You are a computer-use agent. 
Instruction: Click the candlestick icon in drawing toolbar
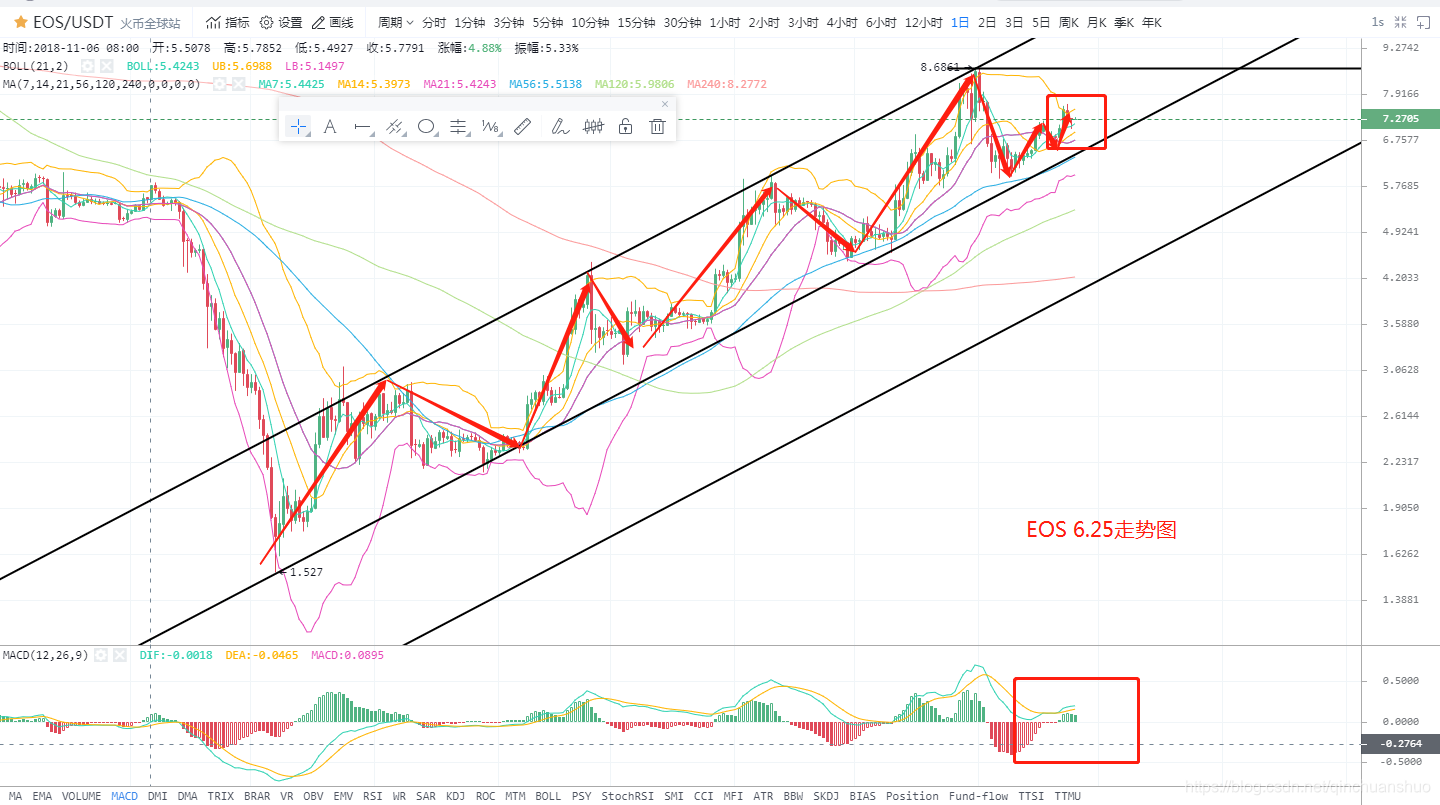(594, 126)
